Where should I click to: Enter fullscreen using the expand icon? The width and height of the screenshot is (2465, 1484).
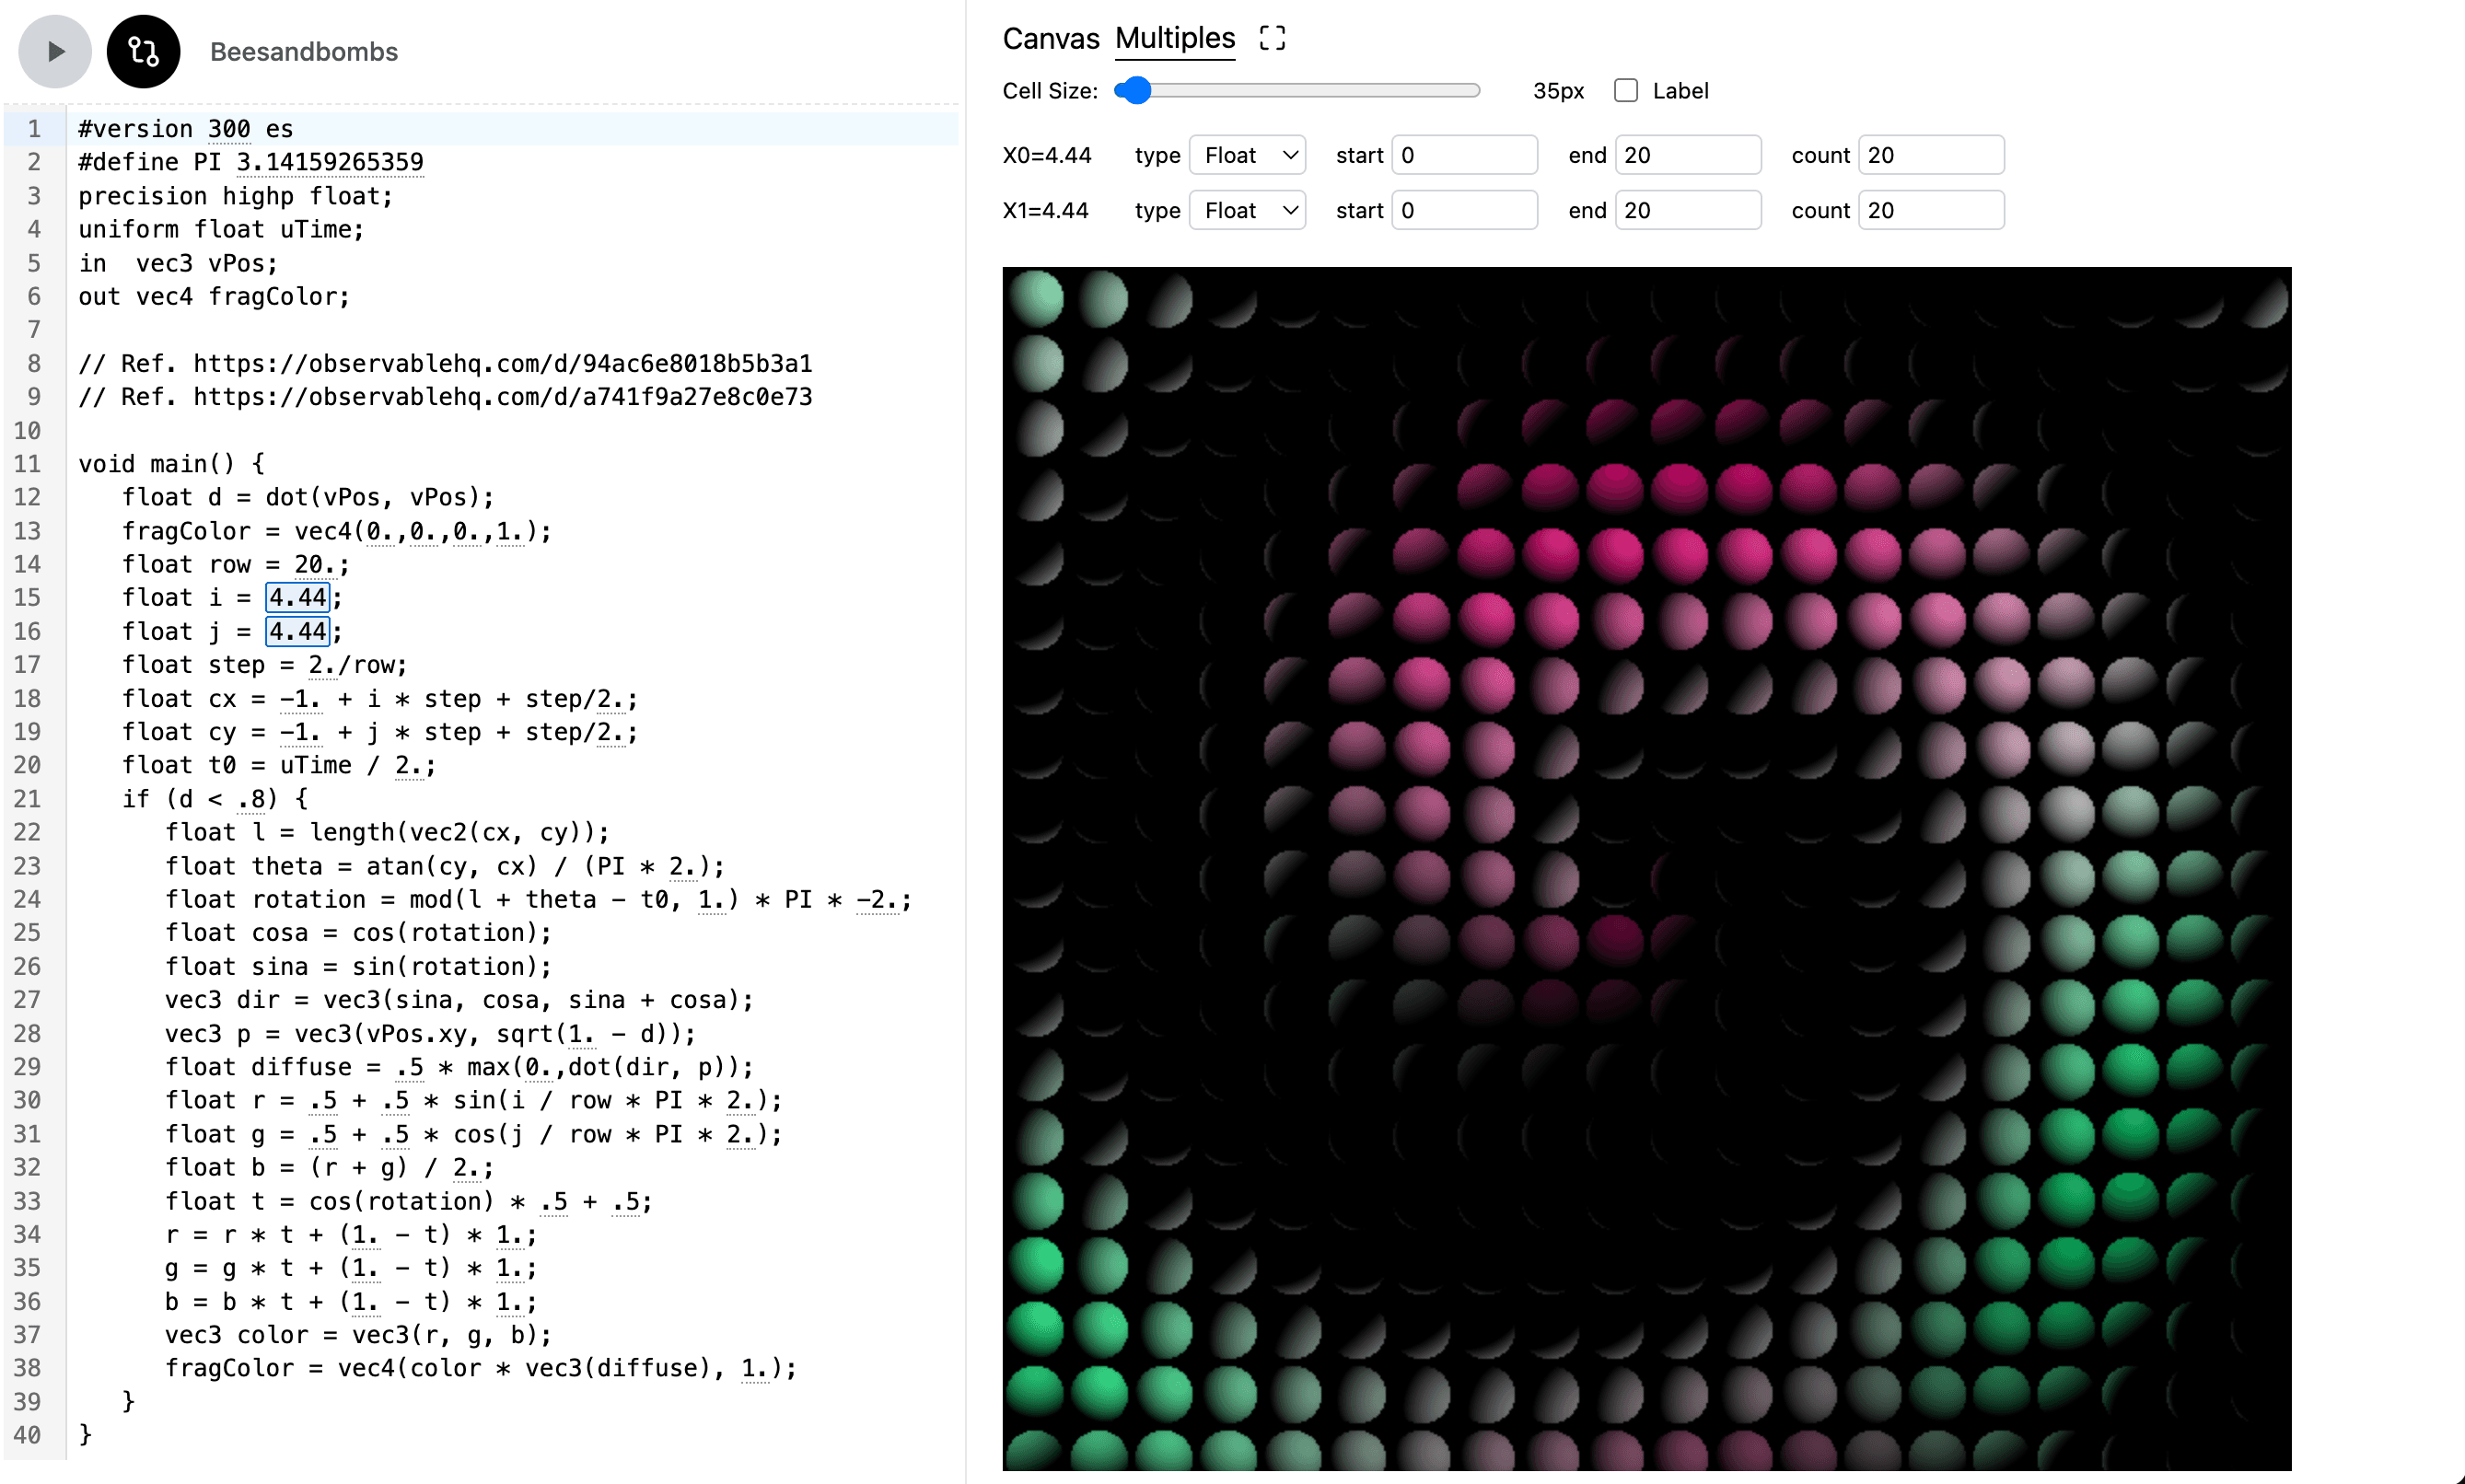pyautogui.click(x=1272, y=37)
